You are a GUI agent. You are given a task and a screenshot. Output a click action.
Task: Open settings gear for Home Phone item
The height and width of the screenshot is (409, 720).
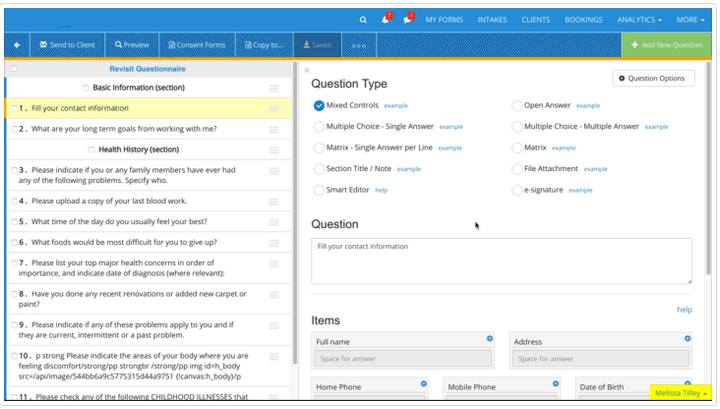423,383
